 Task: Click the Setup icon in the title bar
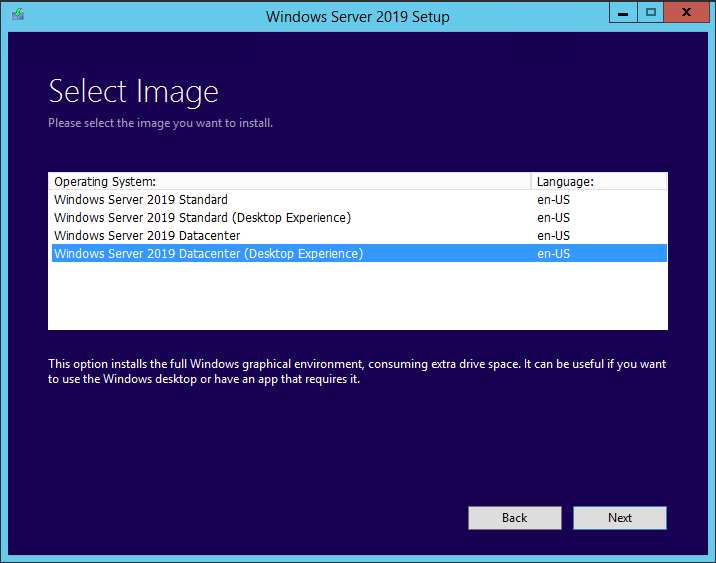pyautogui.click(x=18, y=16)
